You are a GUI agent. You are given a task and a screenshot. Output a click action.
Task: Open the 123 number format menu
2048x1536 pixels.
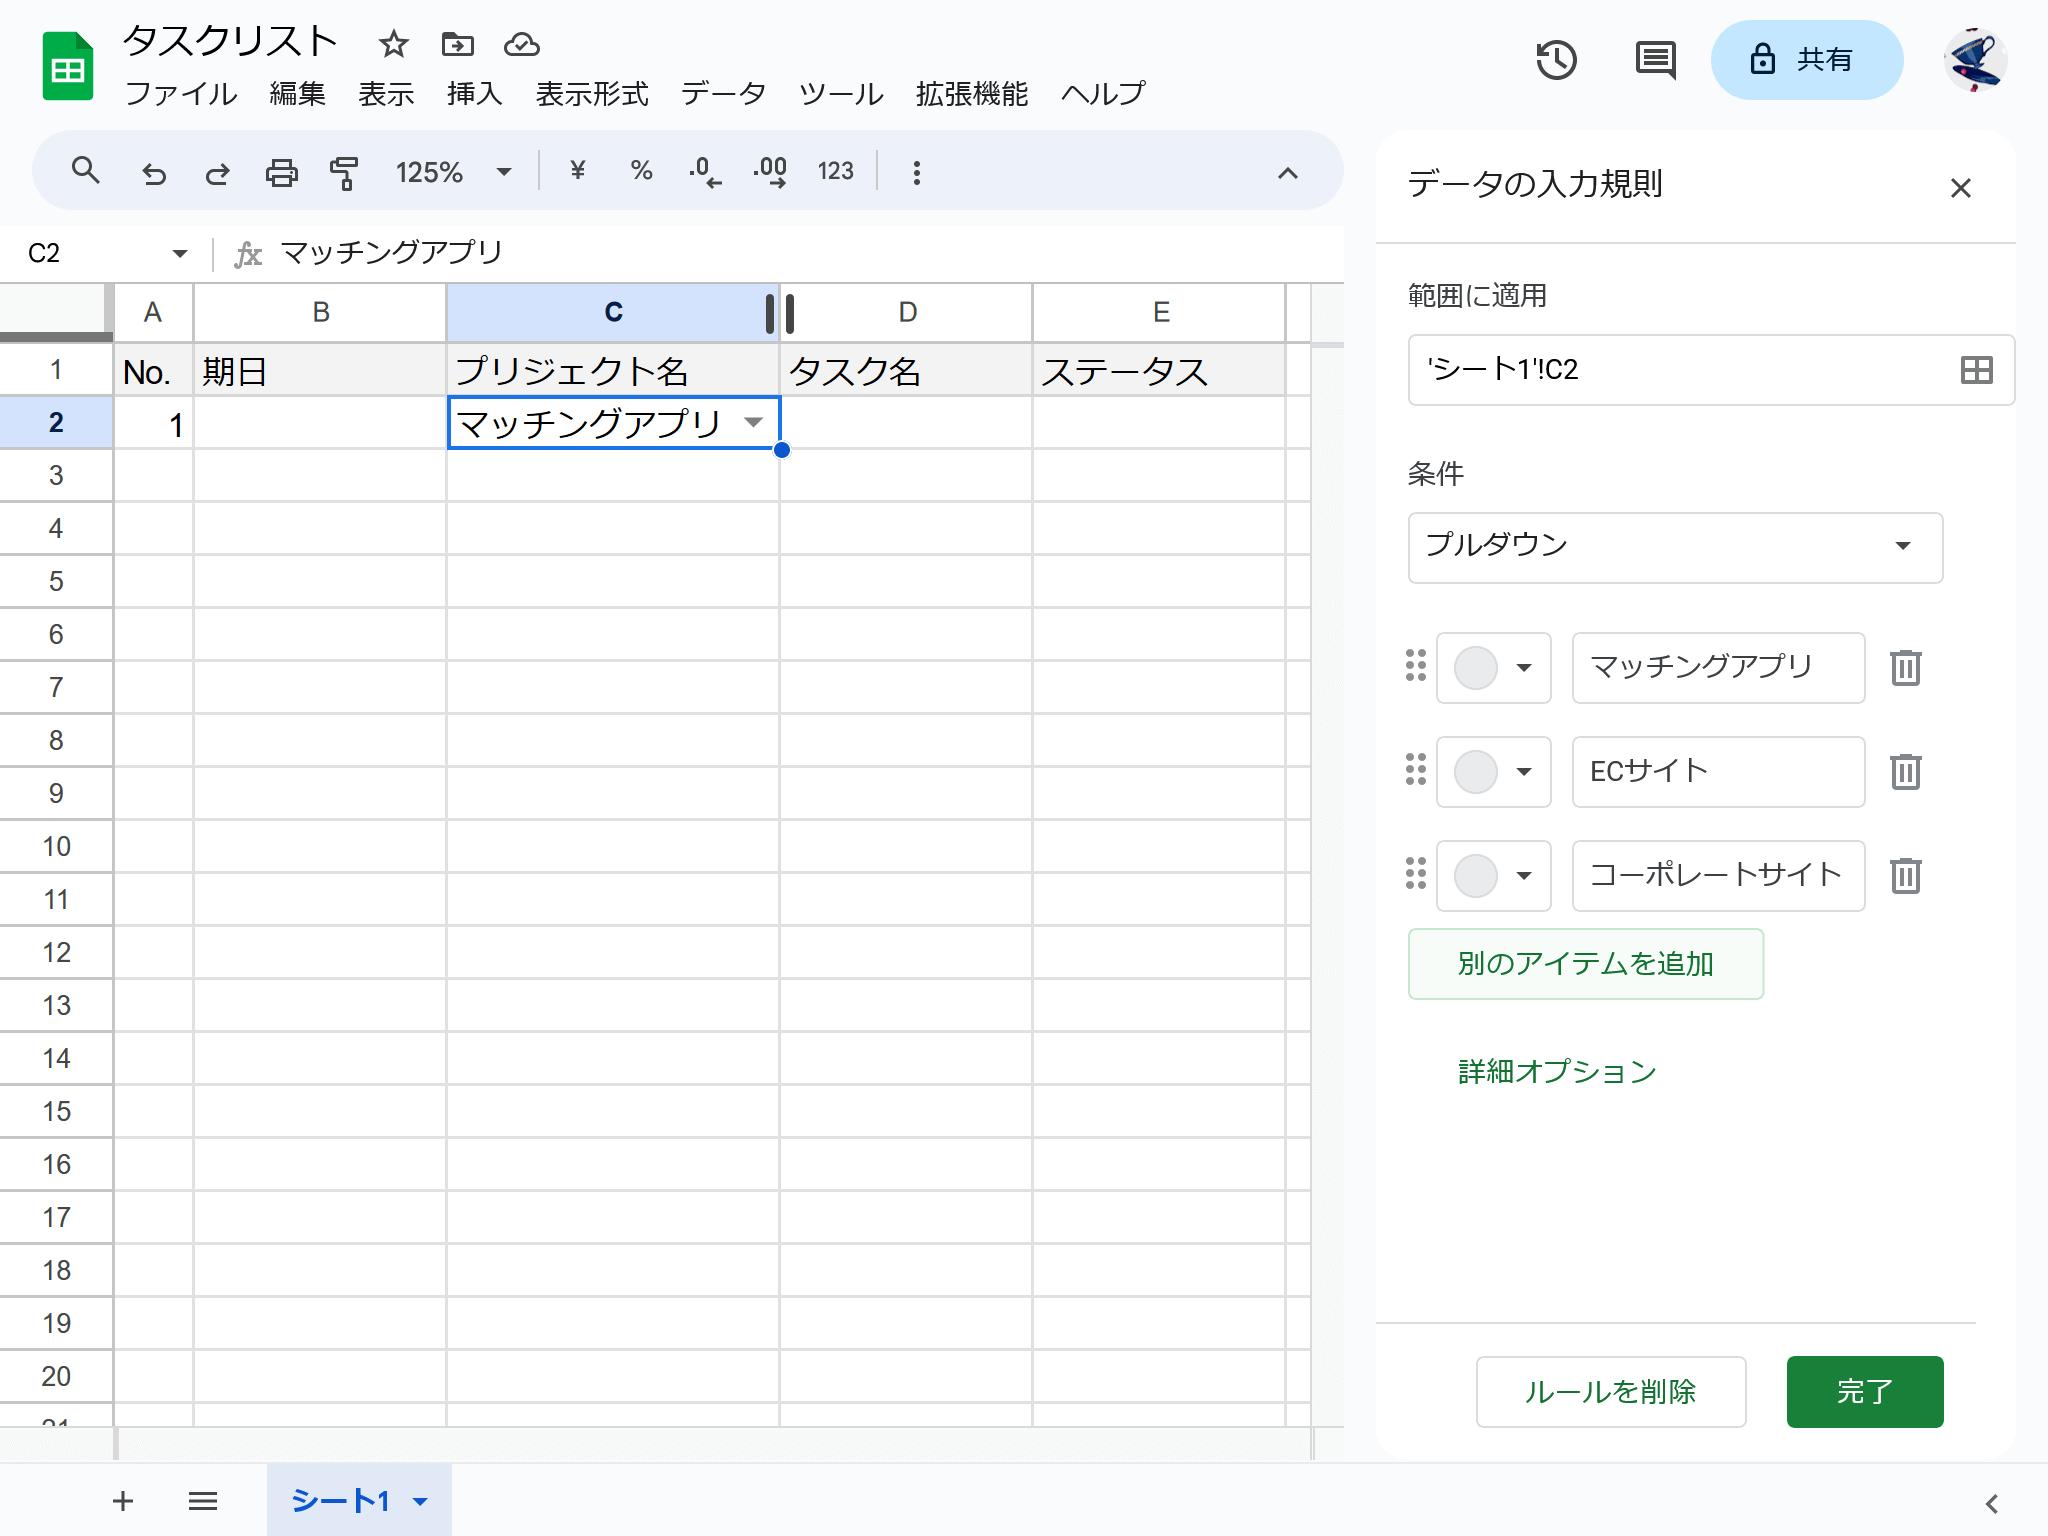pyautogui.click(x=835, y=171)
